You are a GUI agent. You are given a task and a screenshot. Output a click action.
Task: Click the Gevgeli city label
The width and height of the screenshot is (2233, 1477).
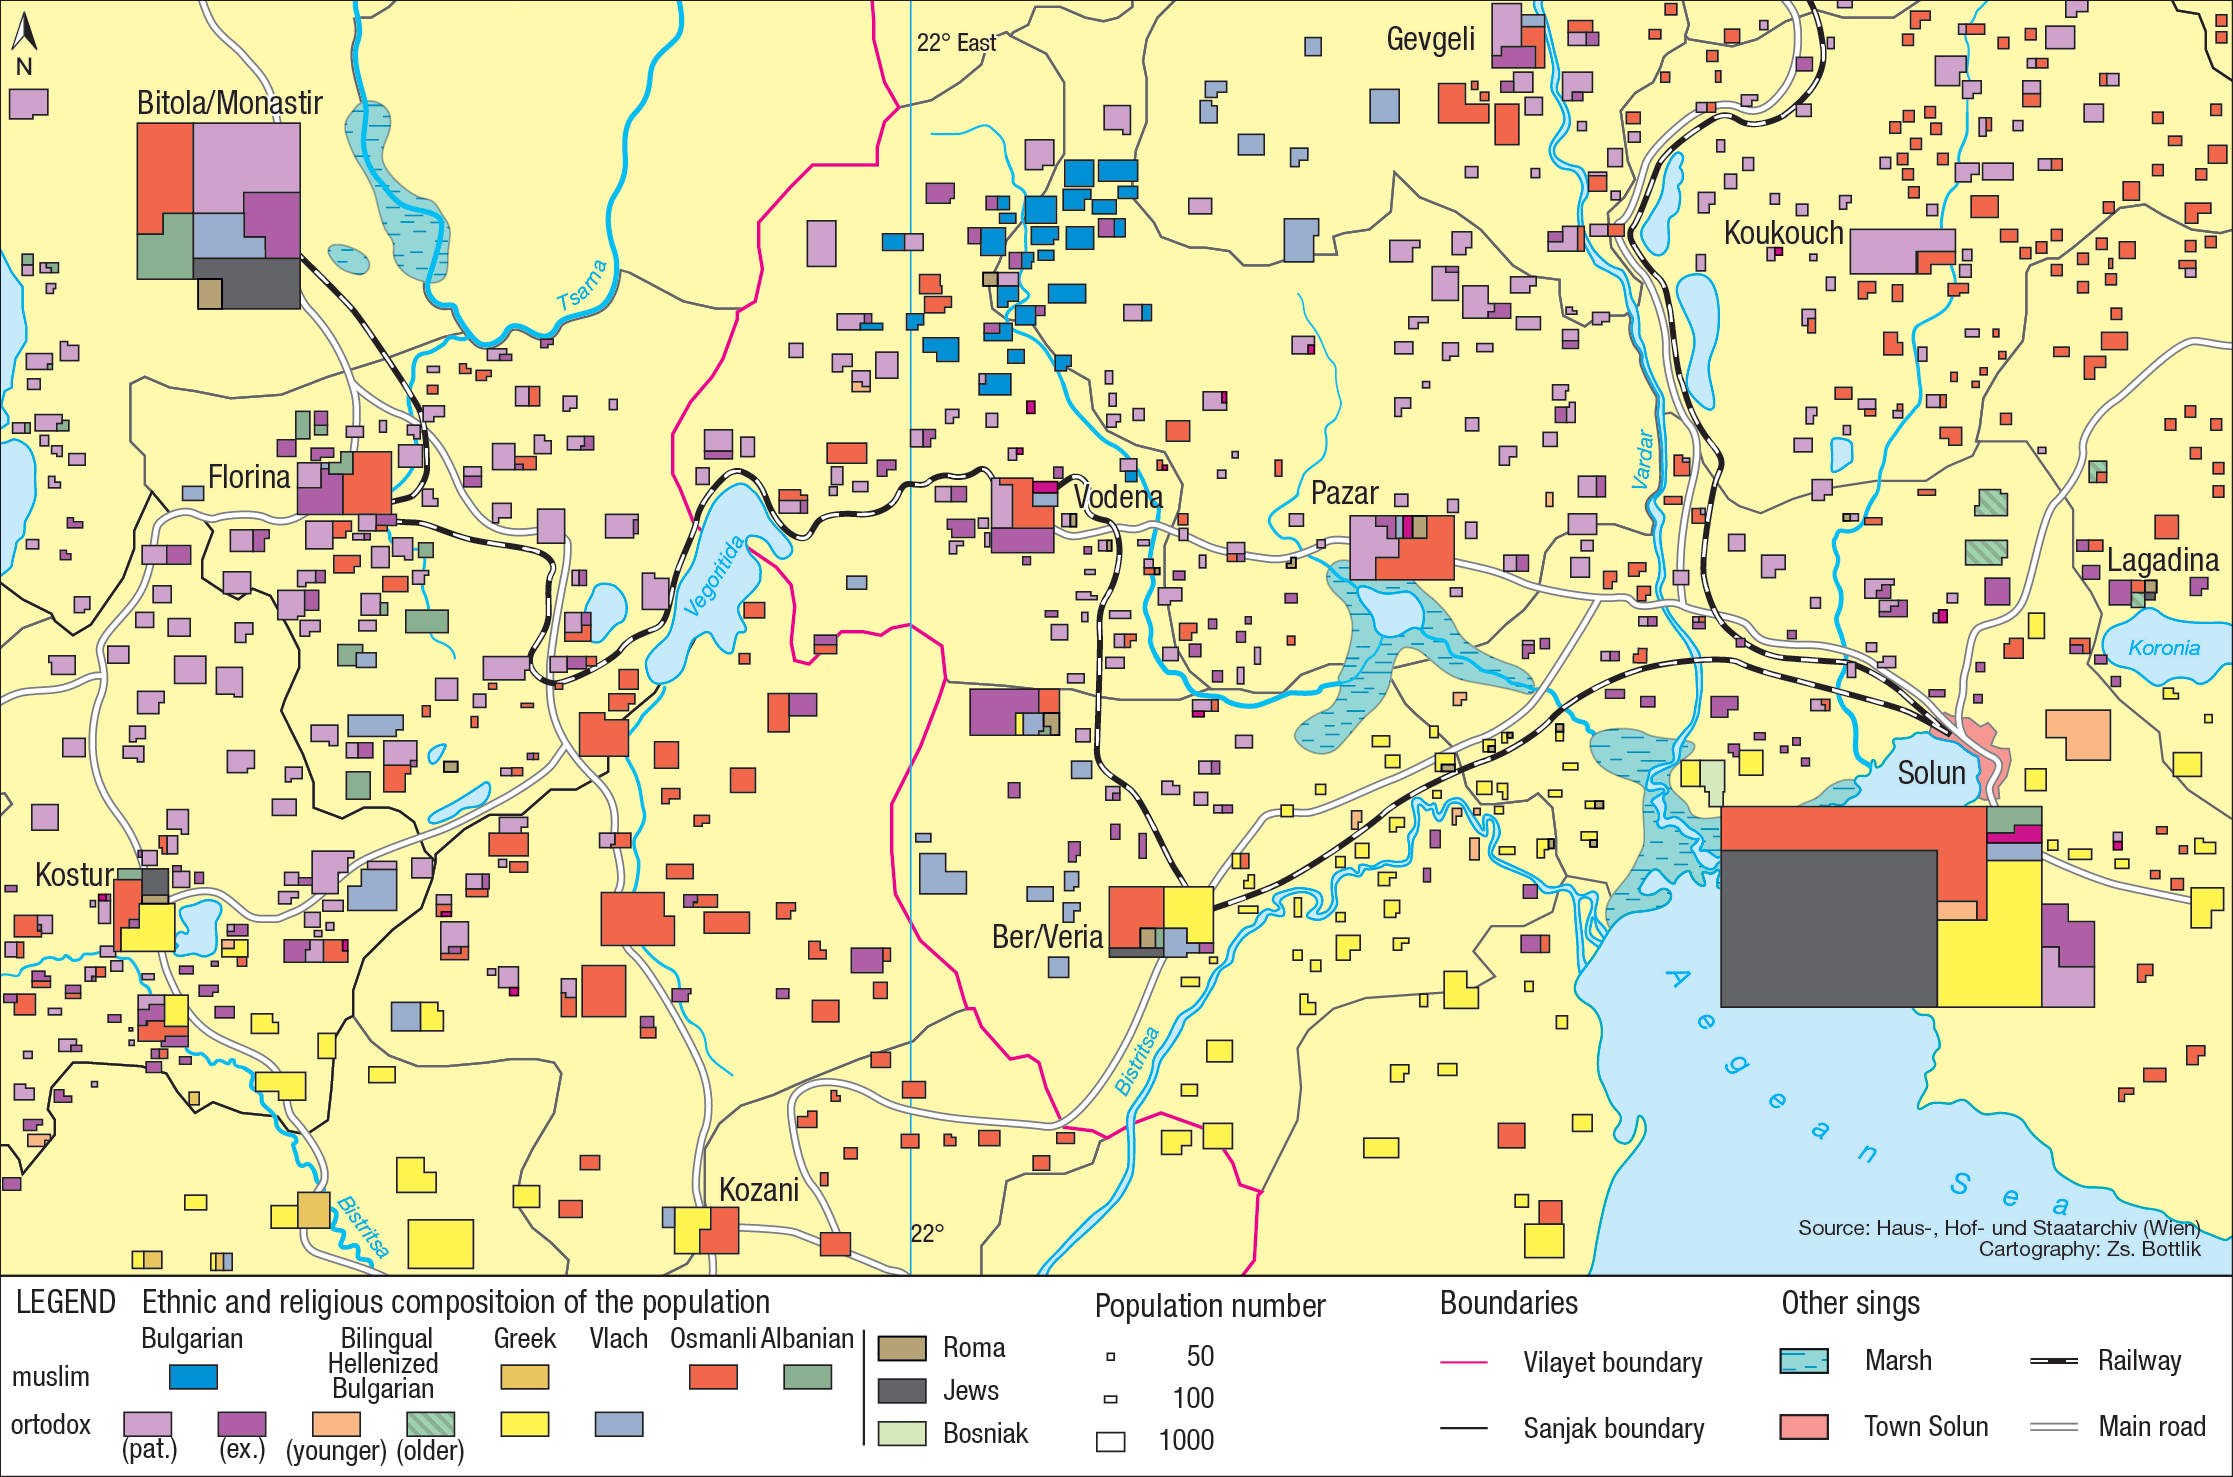click(x=1432, y=40)
